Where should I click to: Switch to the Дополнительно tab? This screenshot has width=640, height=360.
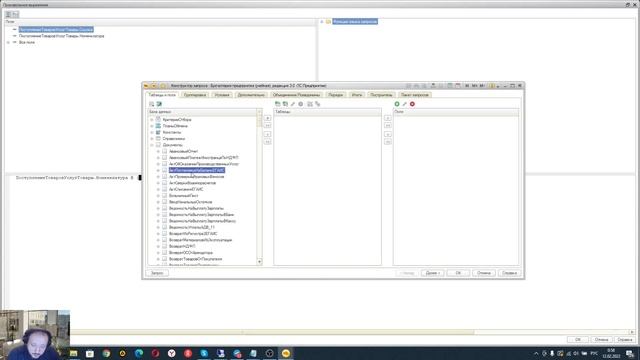(x=251, y=95)
